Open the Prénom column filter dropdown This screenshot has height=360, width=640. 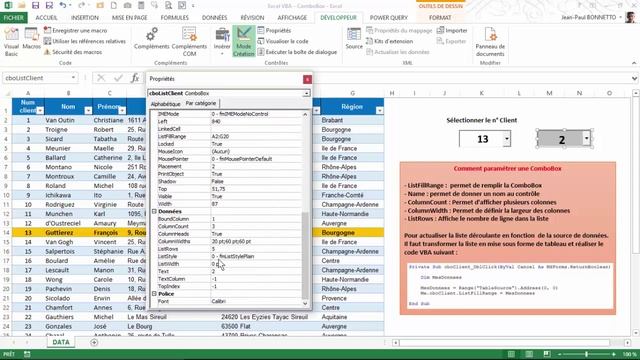(x=122, y=111)
